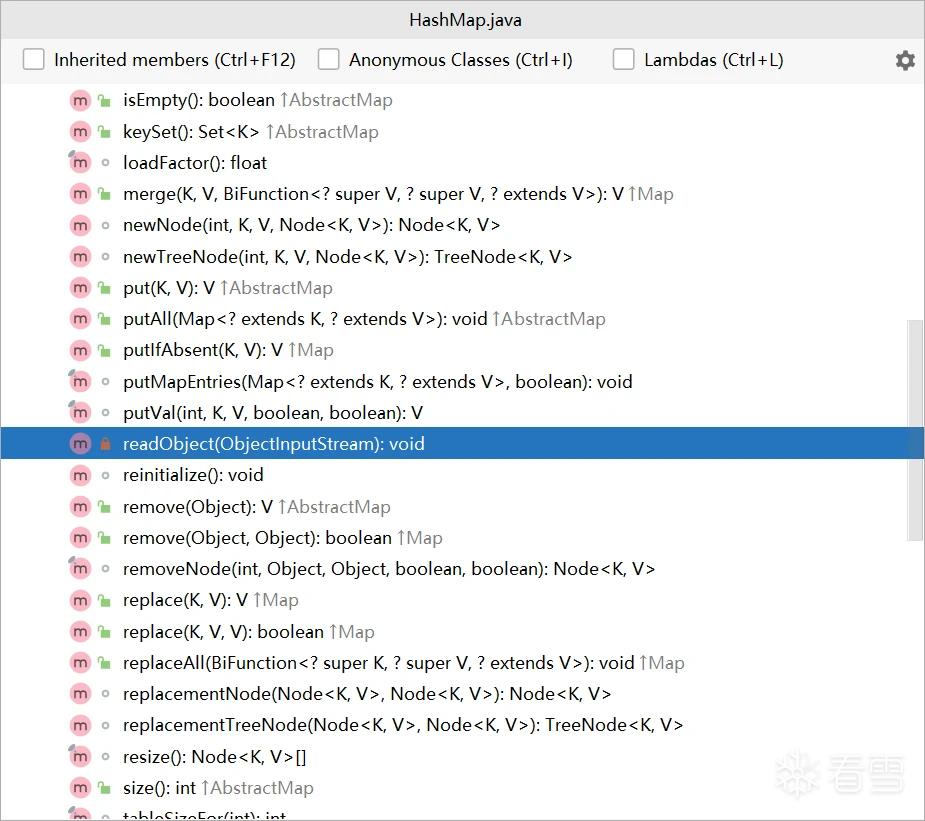Click method icon beside loadFactor(): float
This screenshot has width=925, height=821.
(80, 162)
